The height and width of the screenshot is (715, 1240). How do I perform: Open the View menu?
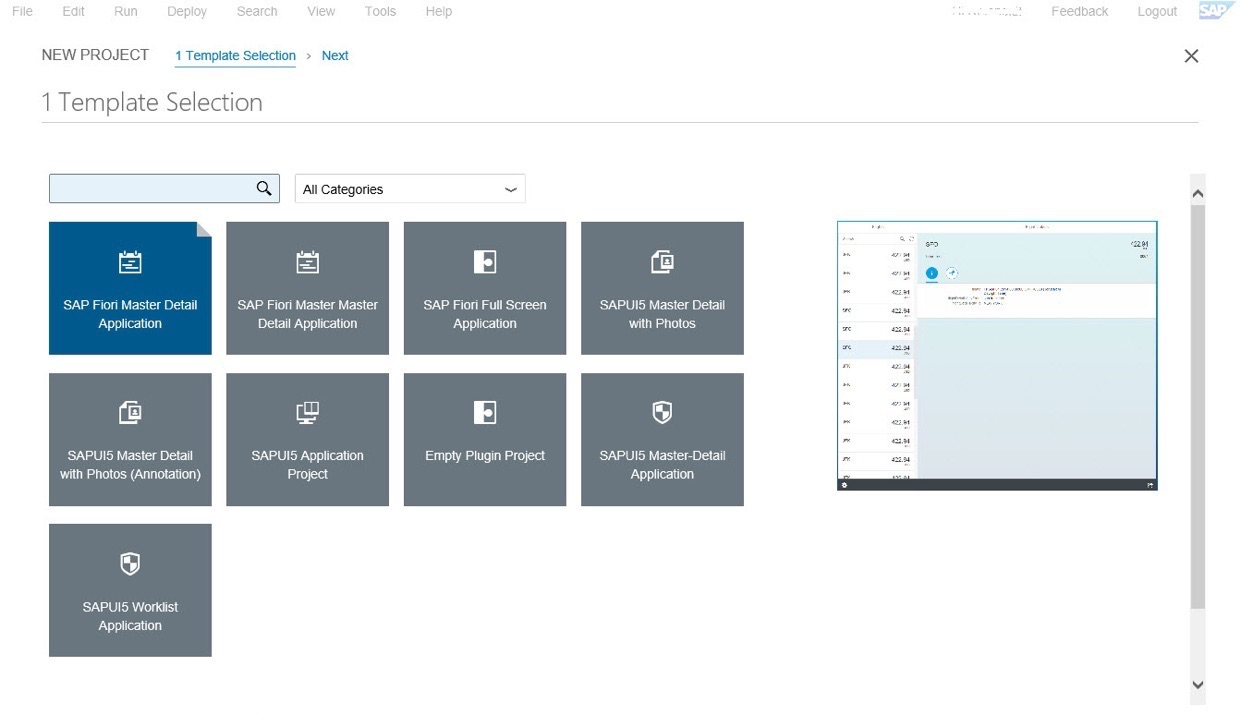pyautogui.click(x=321, y=11)
